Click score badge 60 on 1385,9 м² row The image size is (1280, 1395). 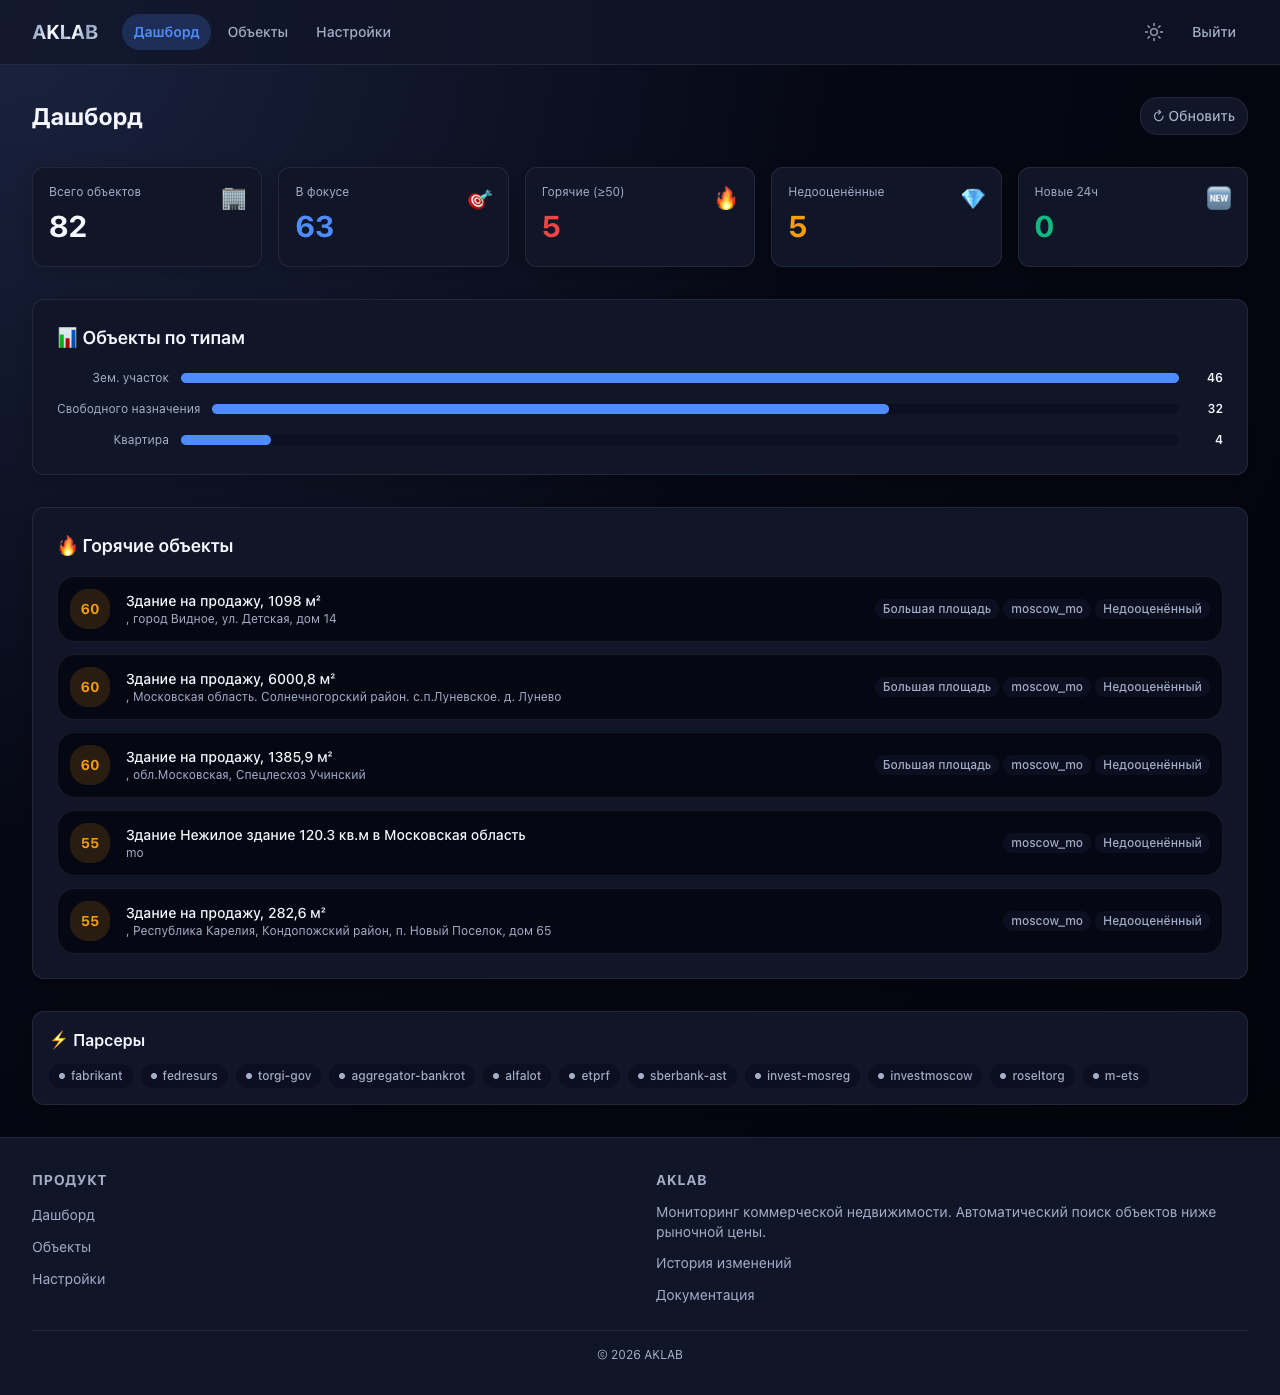tap(90, 765)
